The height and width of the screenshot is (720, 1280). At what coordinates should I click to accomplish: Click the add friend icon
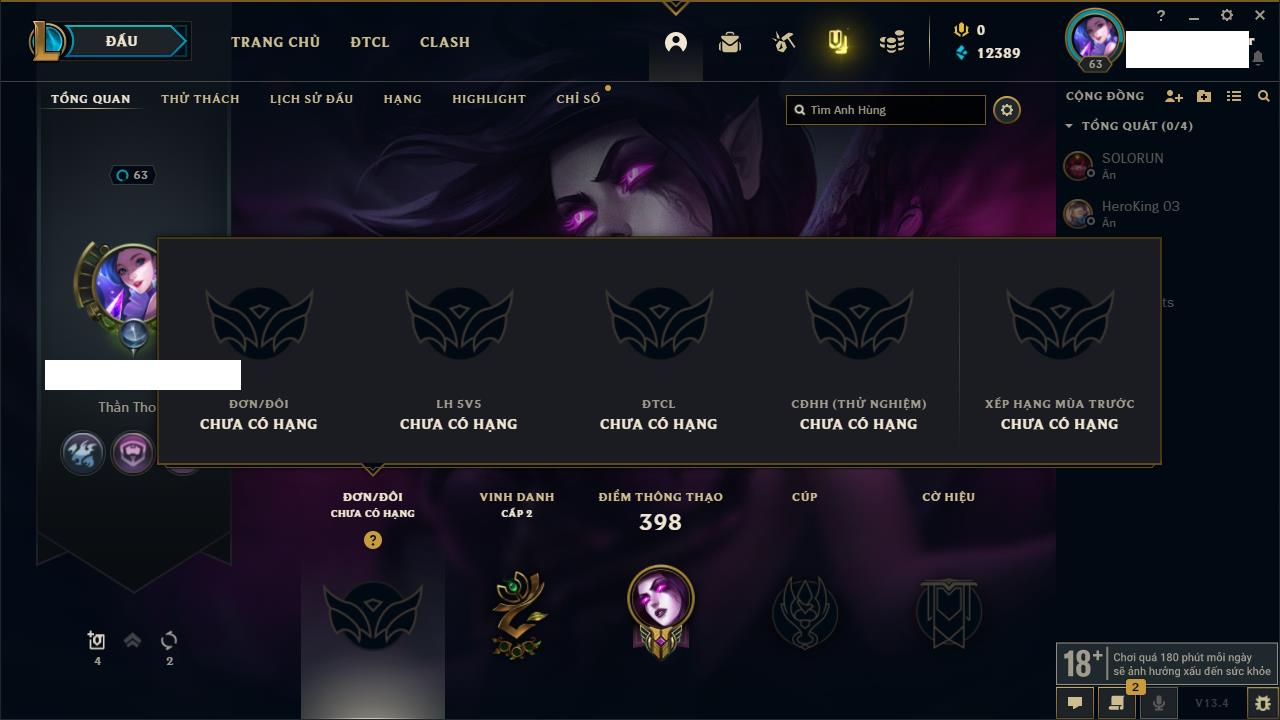point(1174,96)
